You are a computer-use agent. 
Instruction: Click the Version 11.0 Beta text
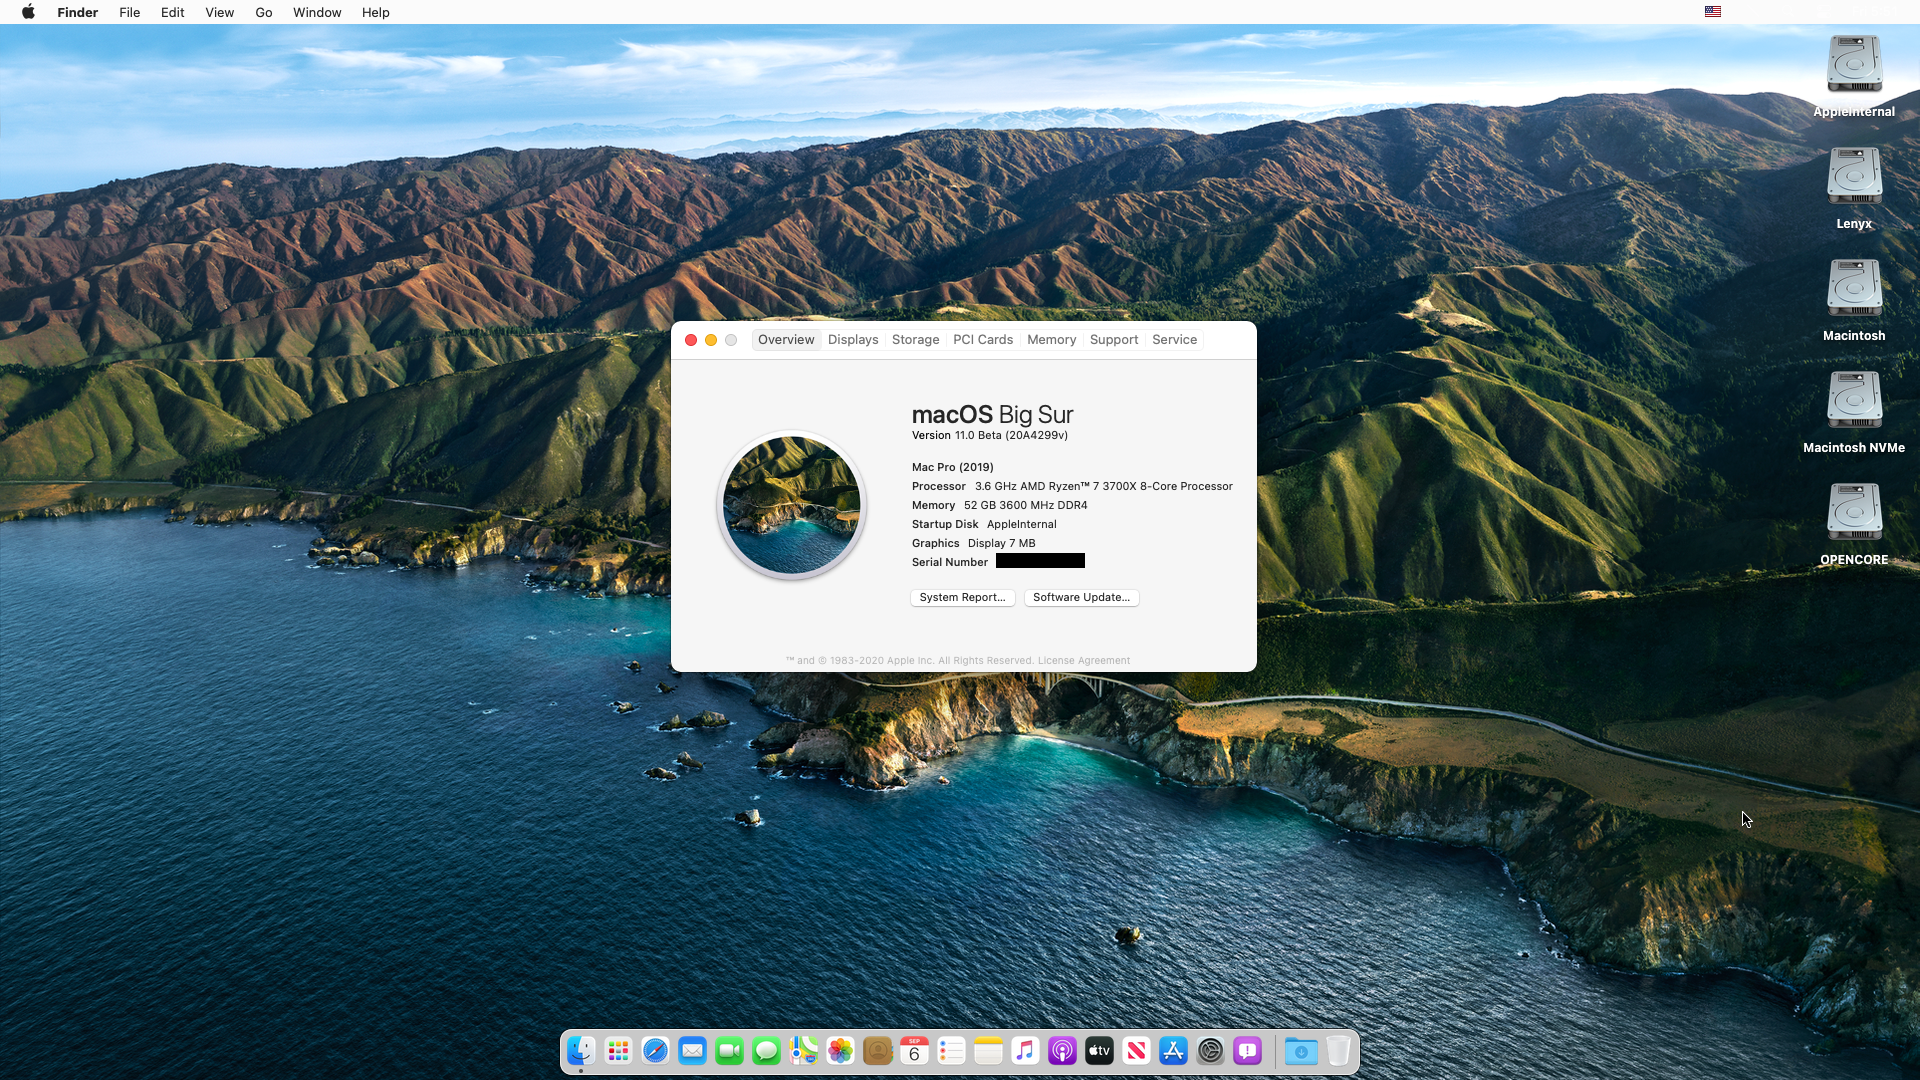[x=990, y=436]
